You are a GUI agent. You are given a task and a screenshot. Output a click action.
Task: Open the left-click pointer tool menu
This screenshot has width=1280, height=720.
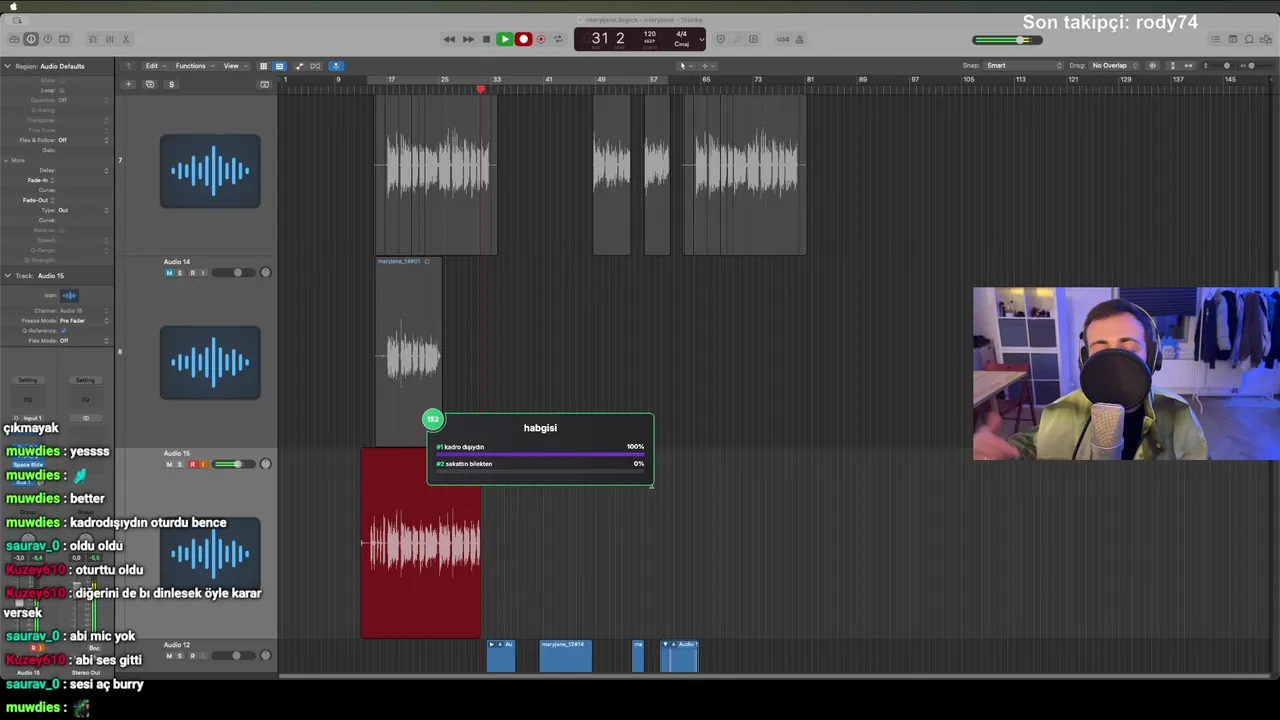[x=685, y=66]
